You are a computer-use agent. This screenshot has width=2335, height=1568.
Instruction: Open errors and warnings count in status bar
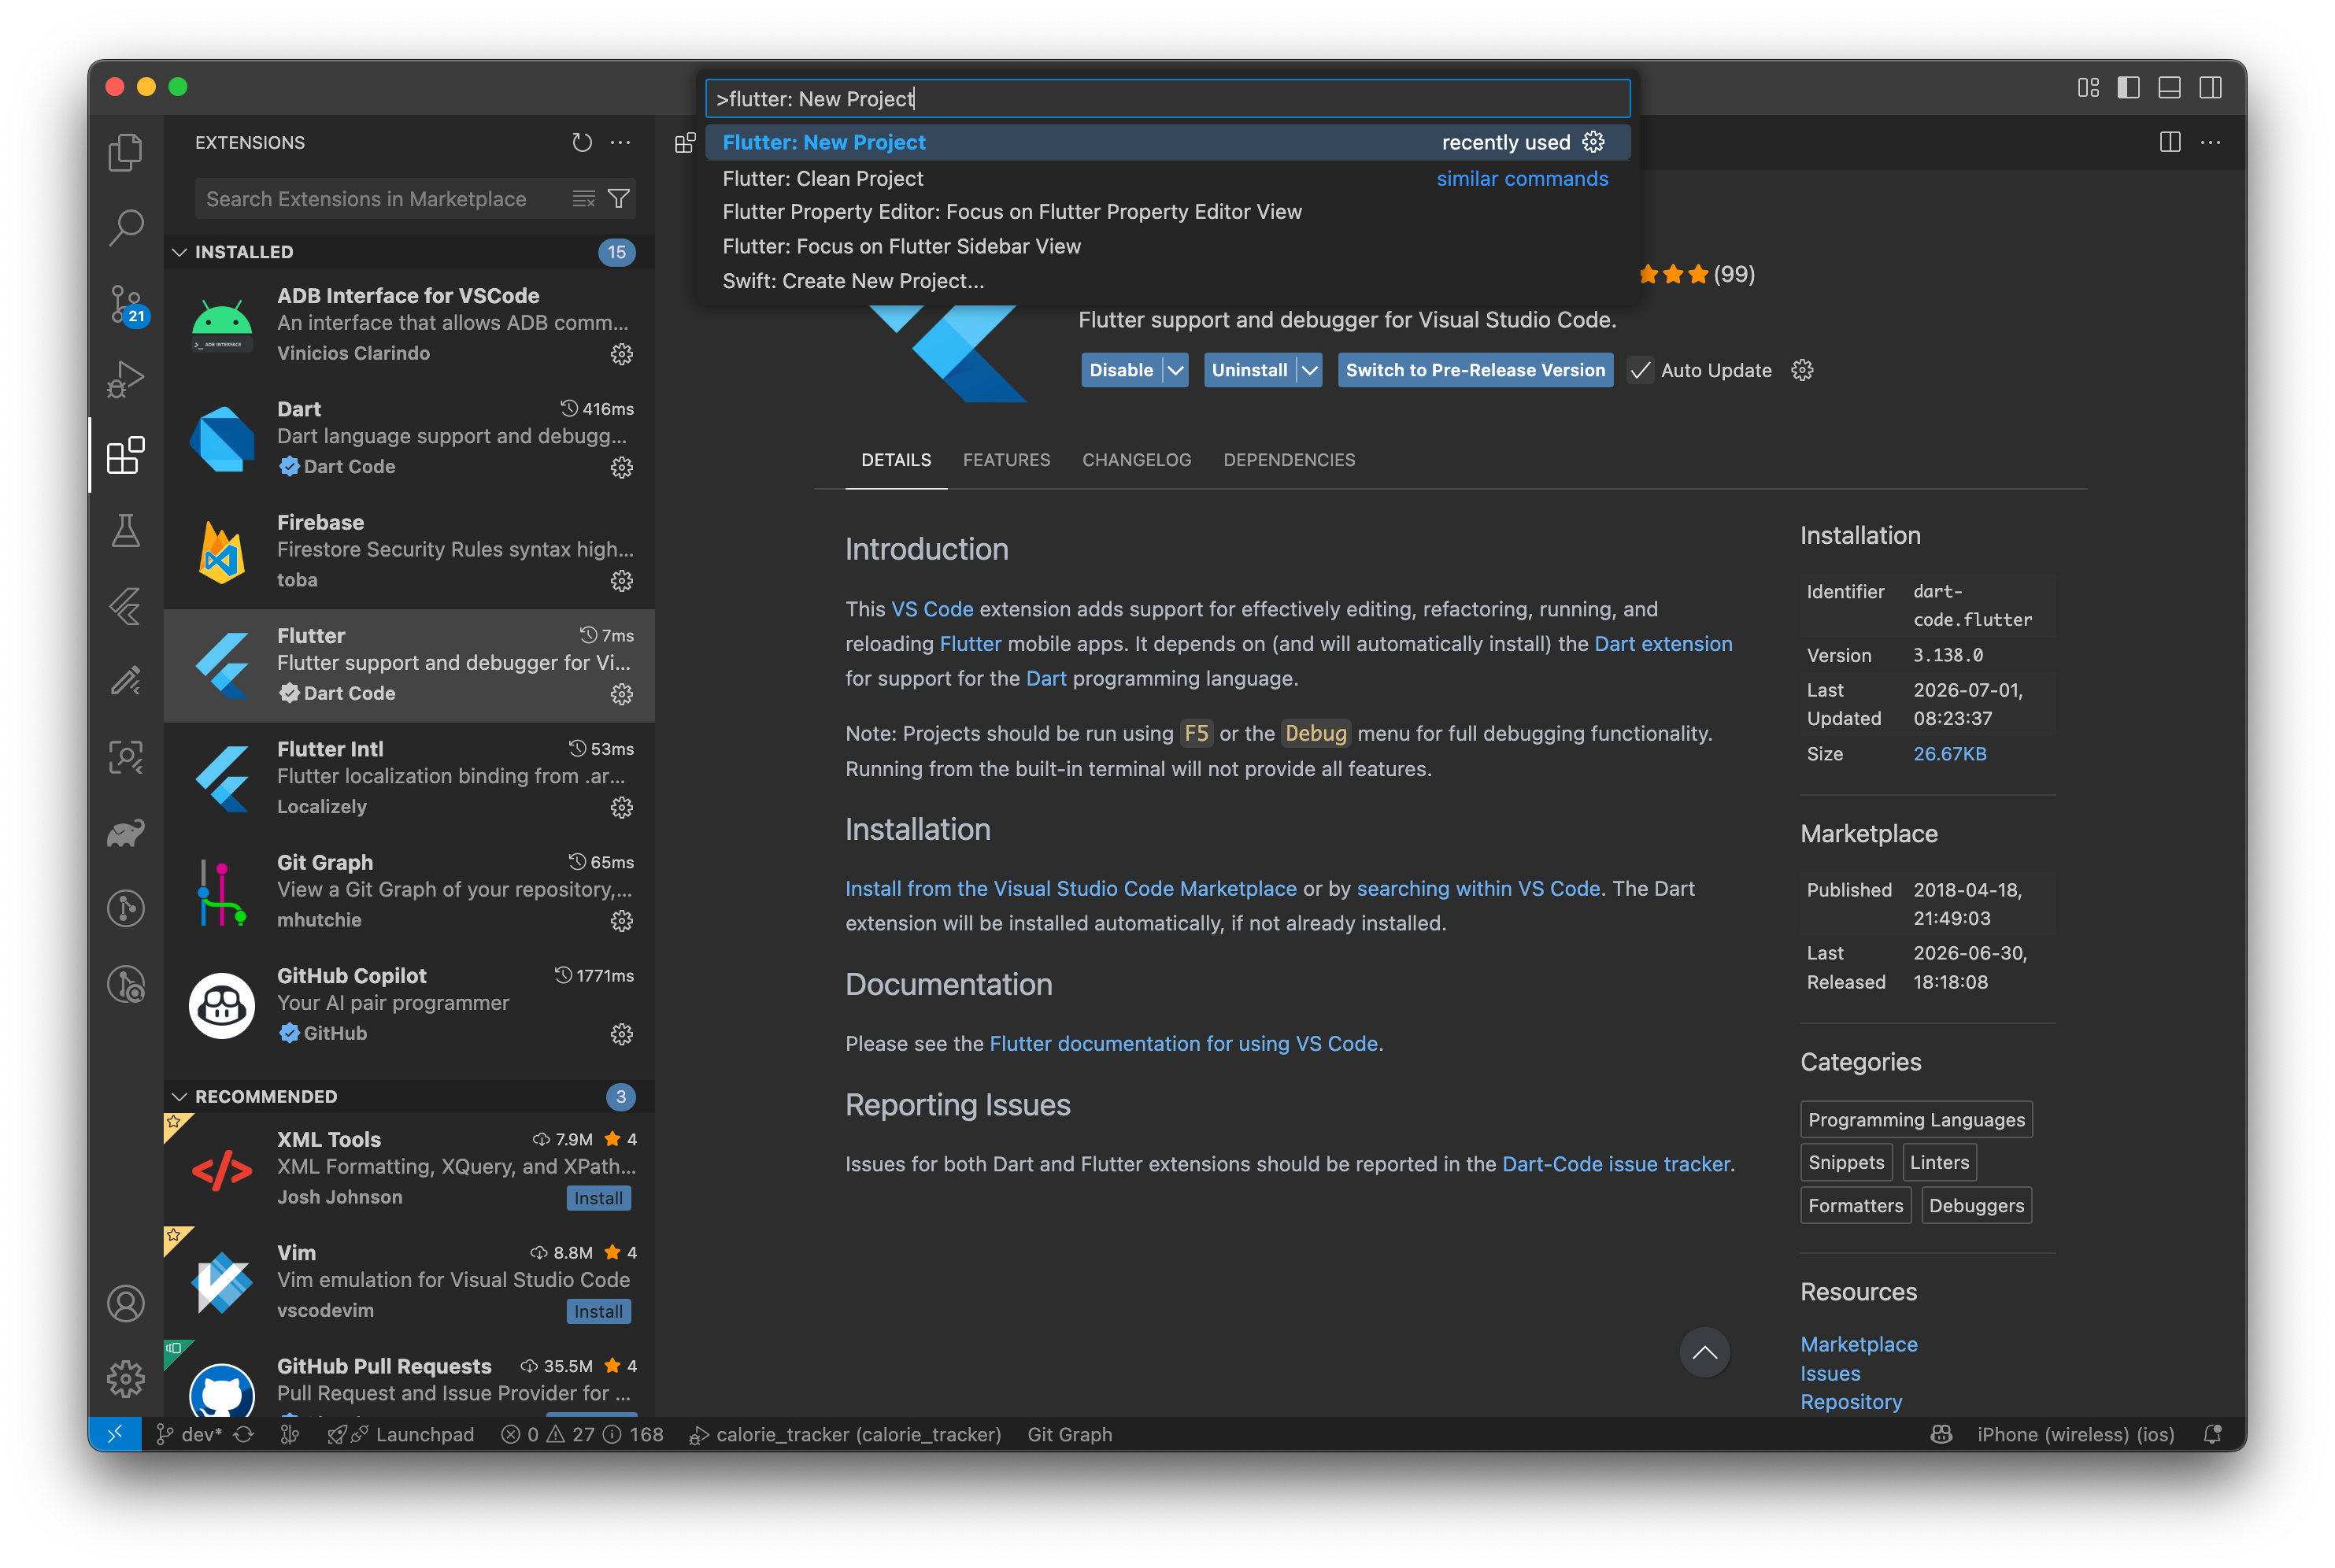point(582,1435)
